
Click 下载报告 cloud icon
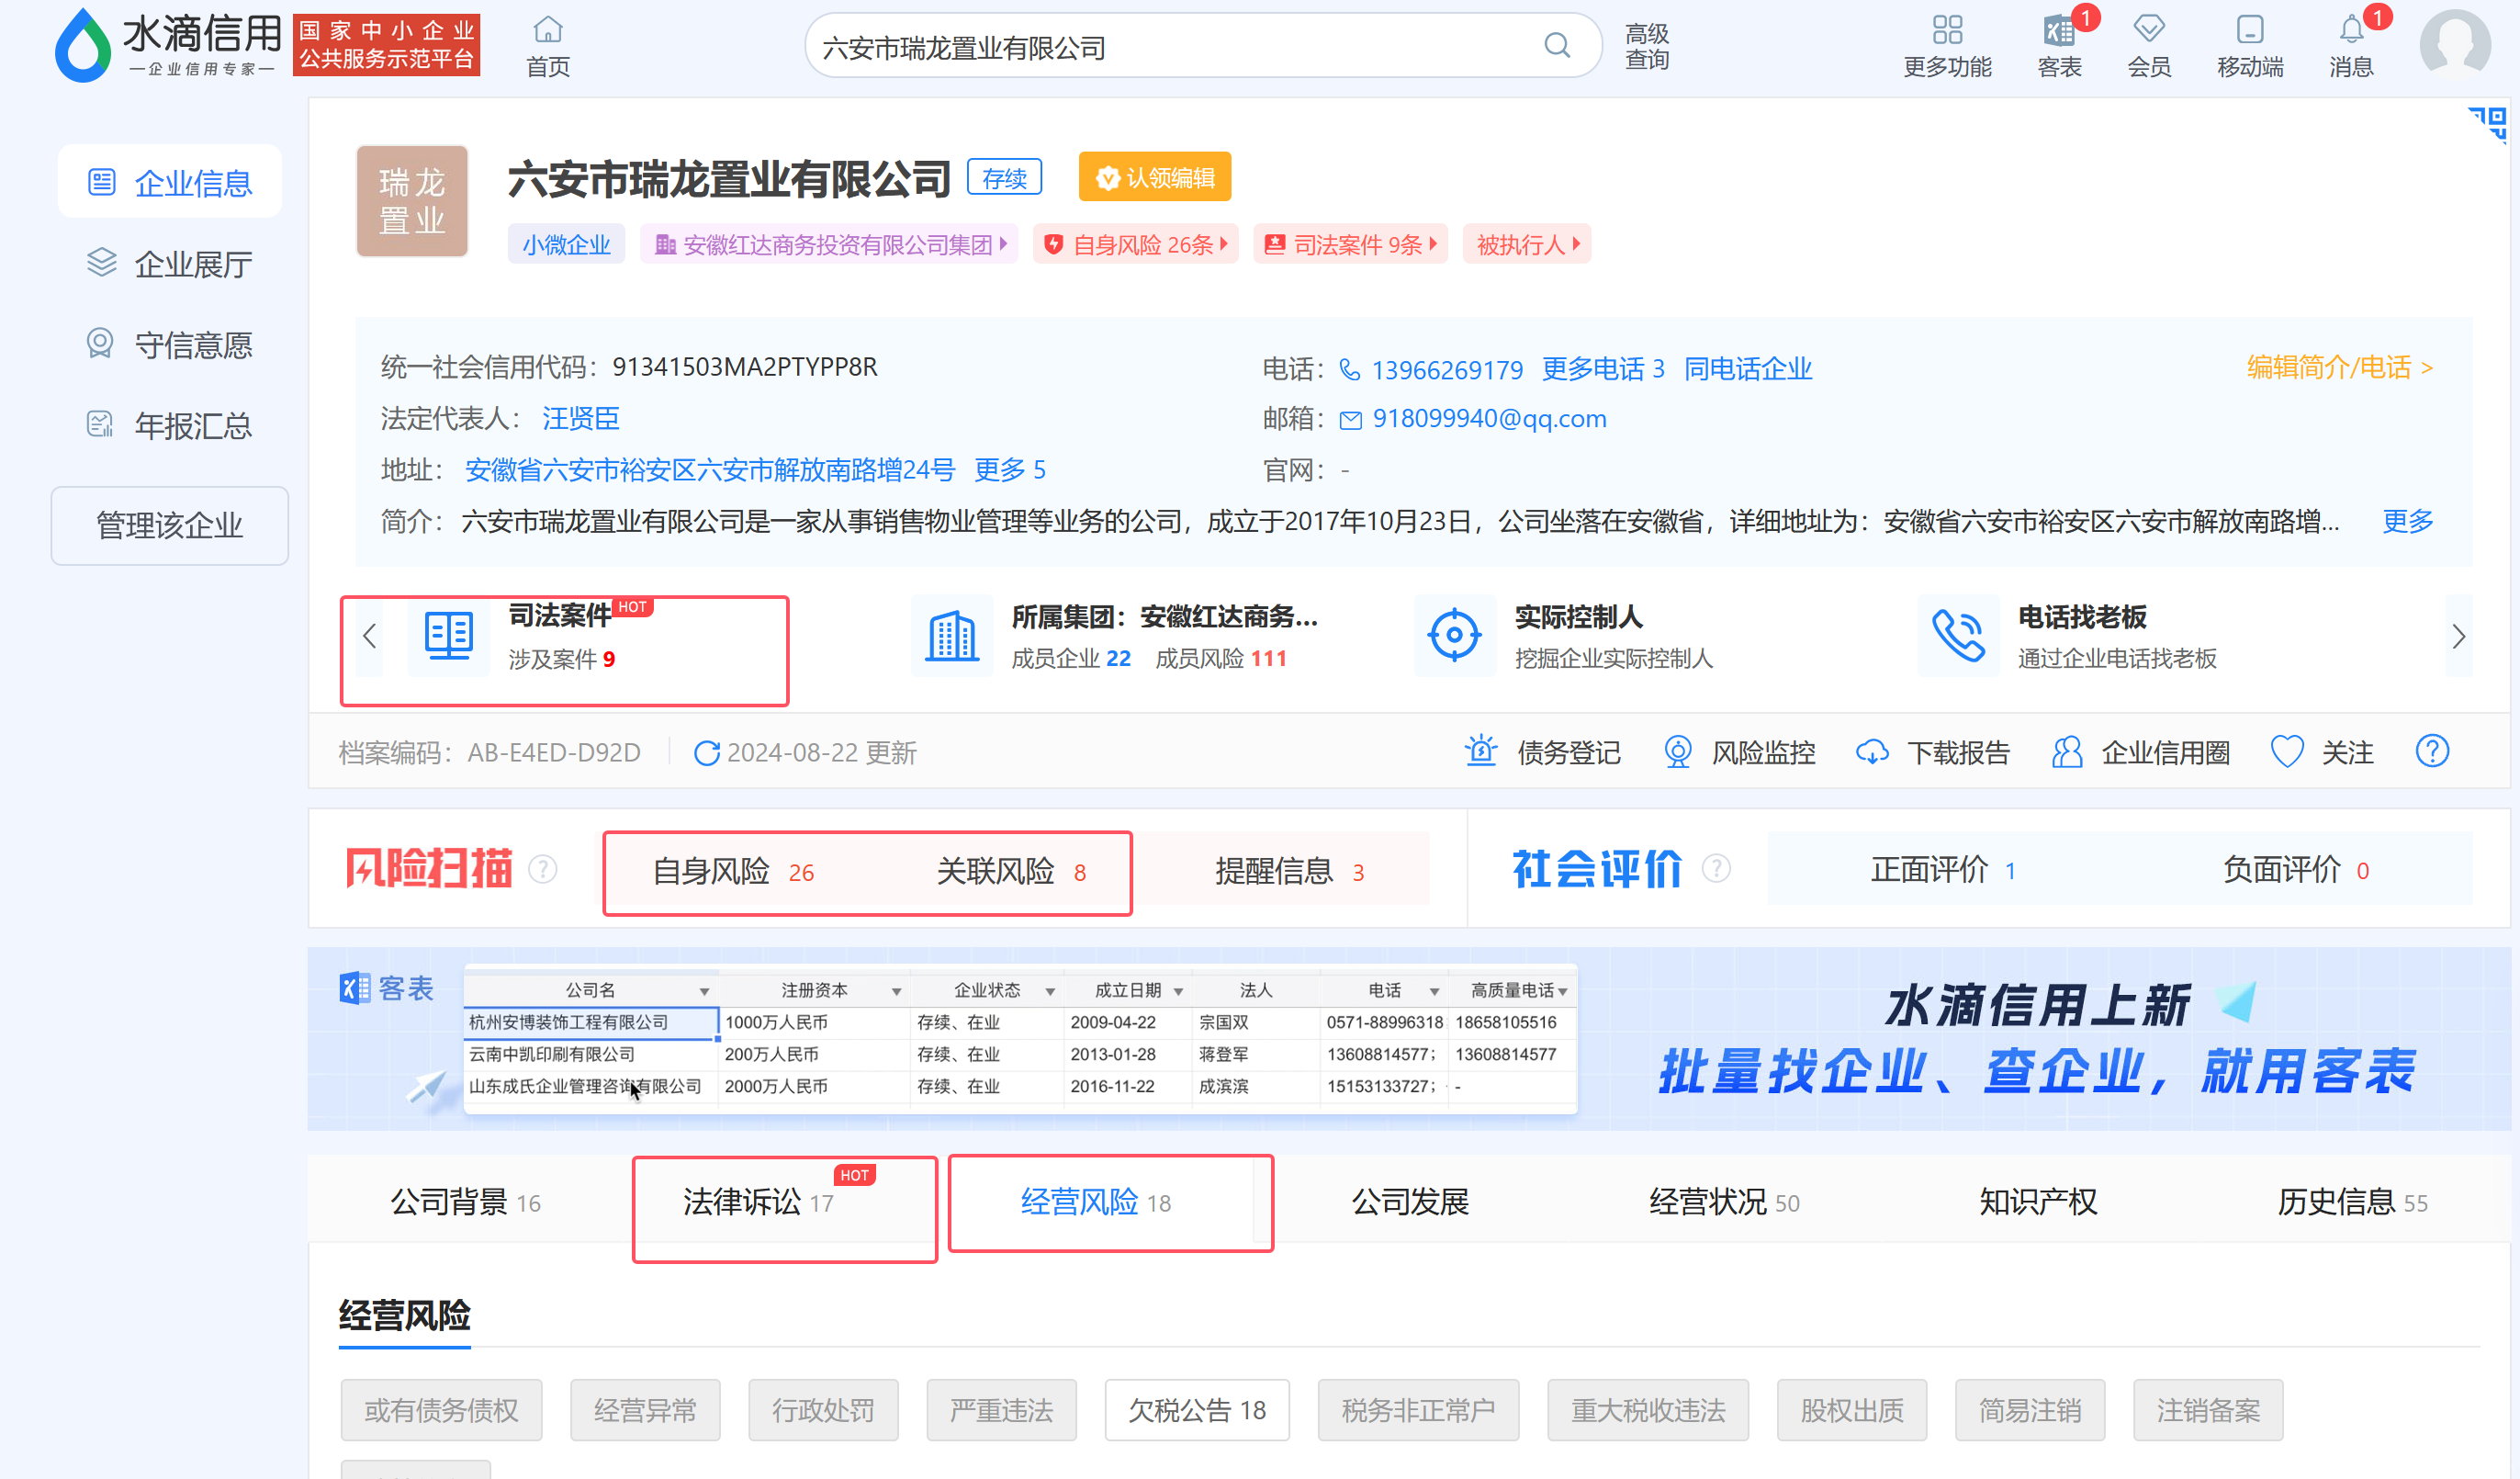(x=1872, y=752)
